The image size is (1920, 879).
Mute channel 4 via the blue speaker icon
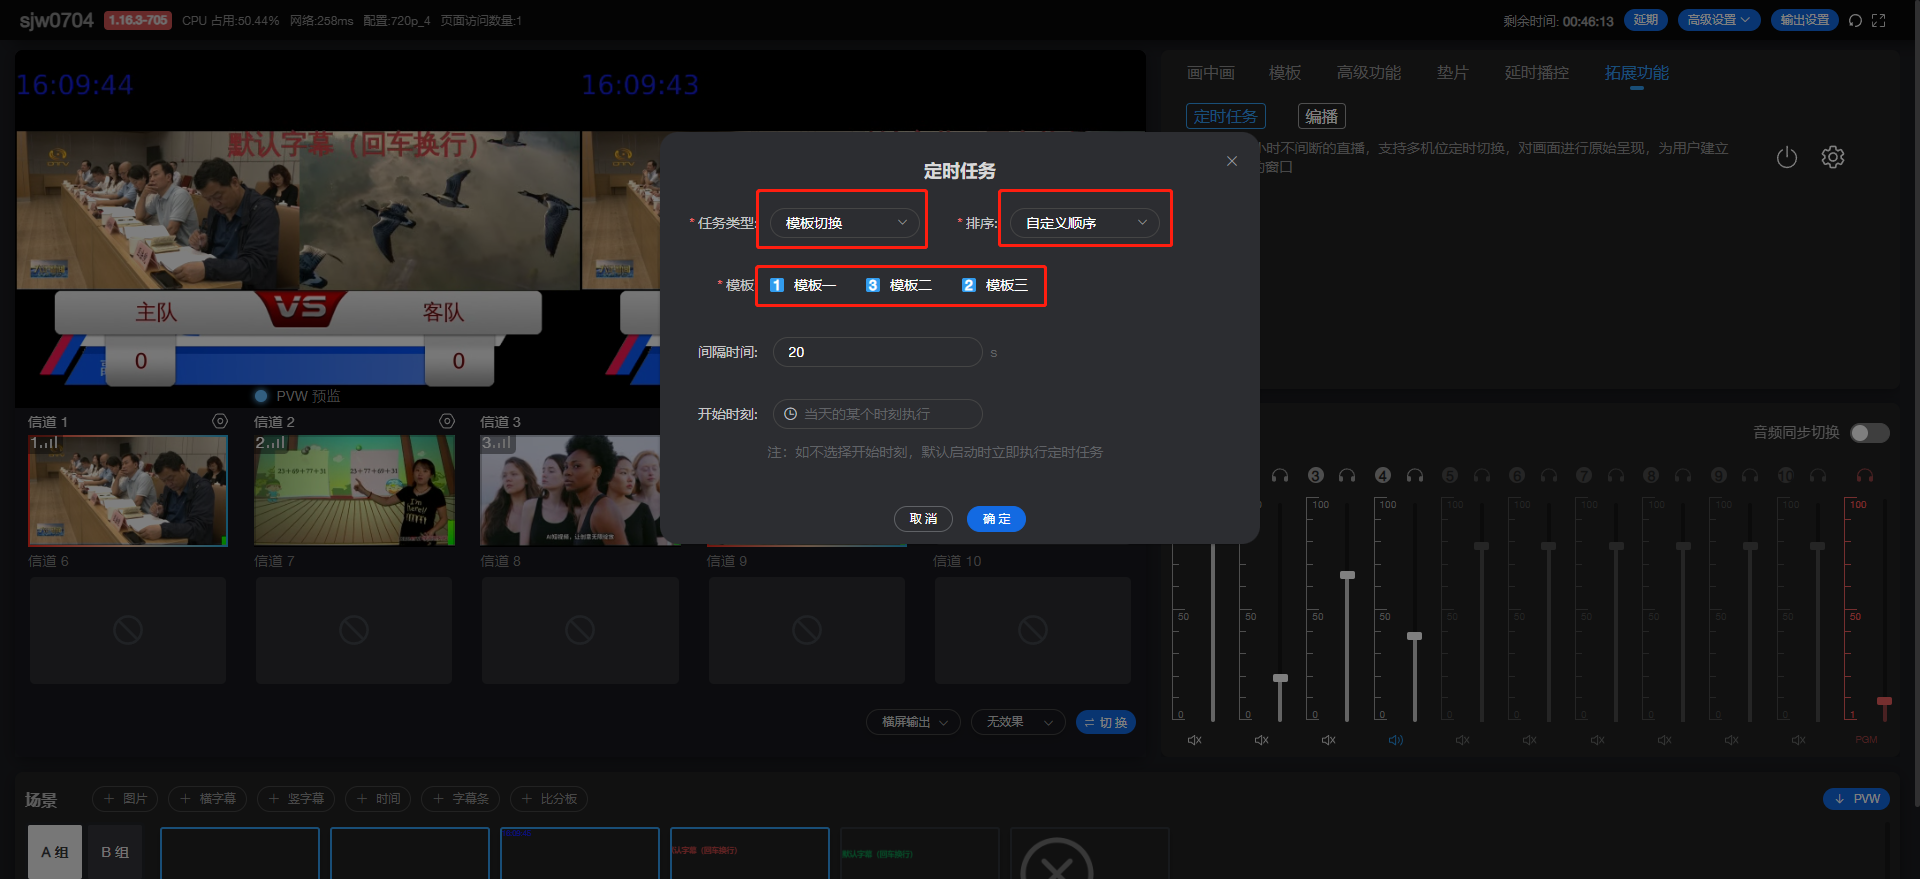coord(1396,740)
